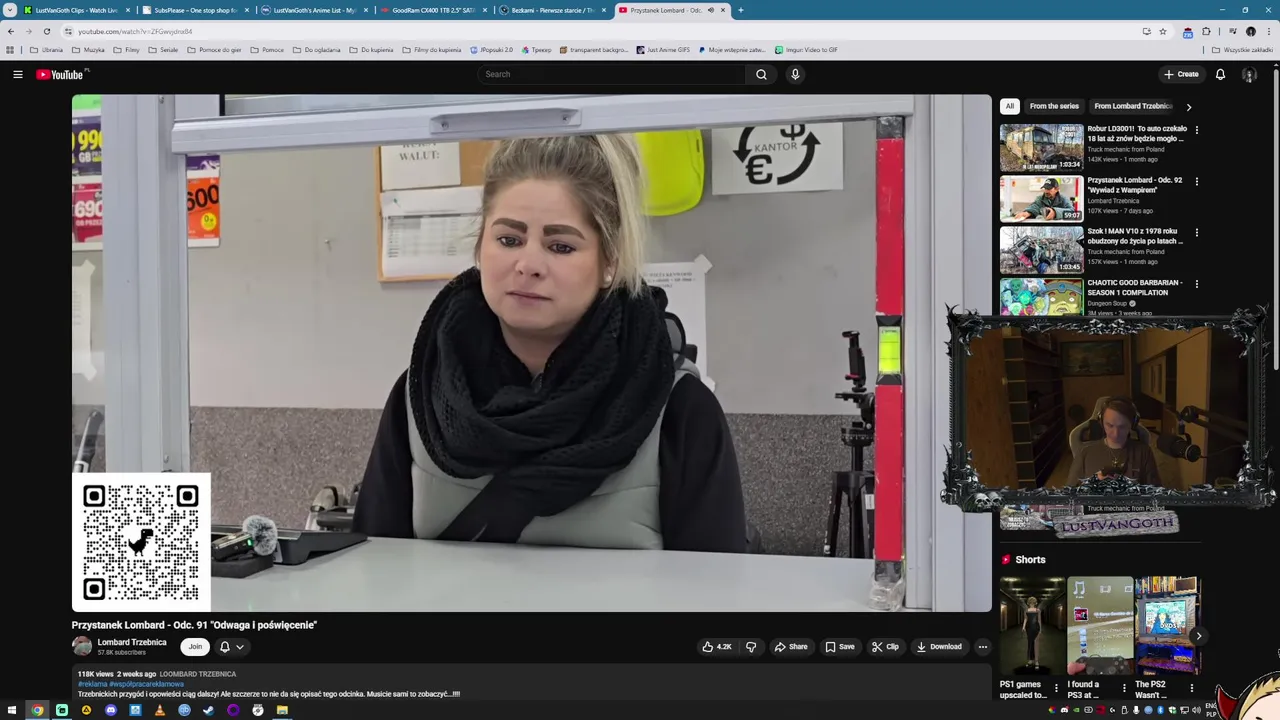Image resolution: width=1280 pixels, height=720 pixels.
Task: Open Steam from the taskbar
Action: click(209, 710)
